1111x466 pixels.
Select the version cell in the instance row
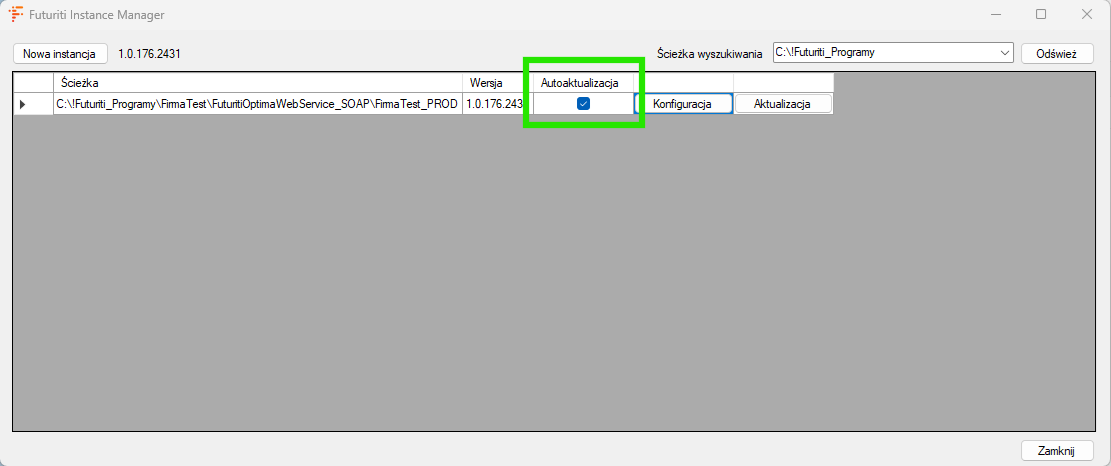[x=493, y=104]
